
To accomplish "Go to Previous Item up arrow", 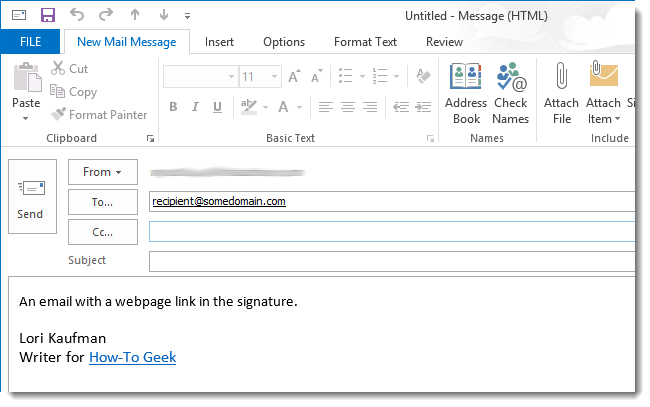I will click(x=135, y=15).
